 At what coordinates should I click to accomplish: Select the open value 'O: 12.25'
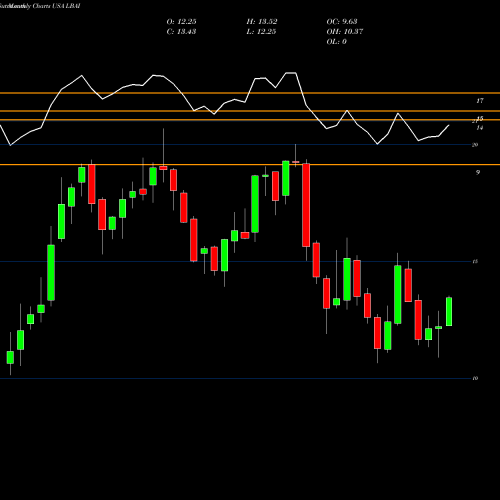pos(181,22)
